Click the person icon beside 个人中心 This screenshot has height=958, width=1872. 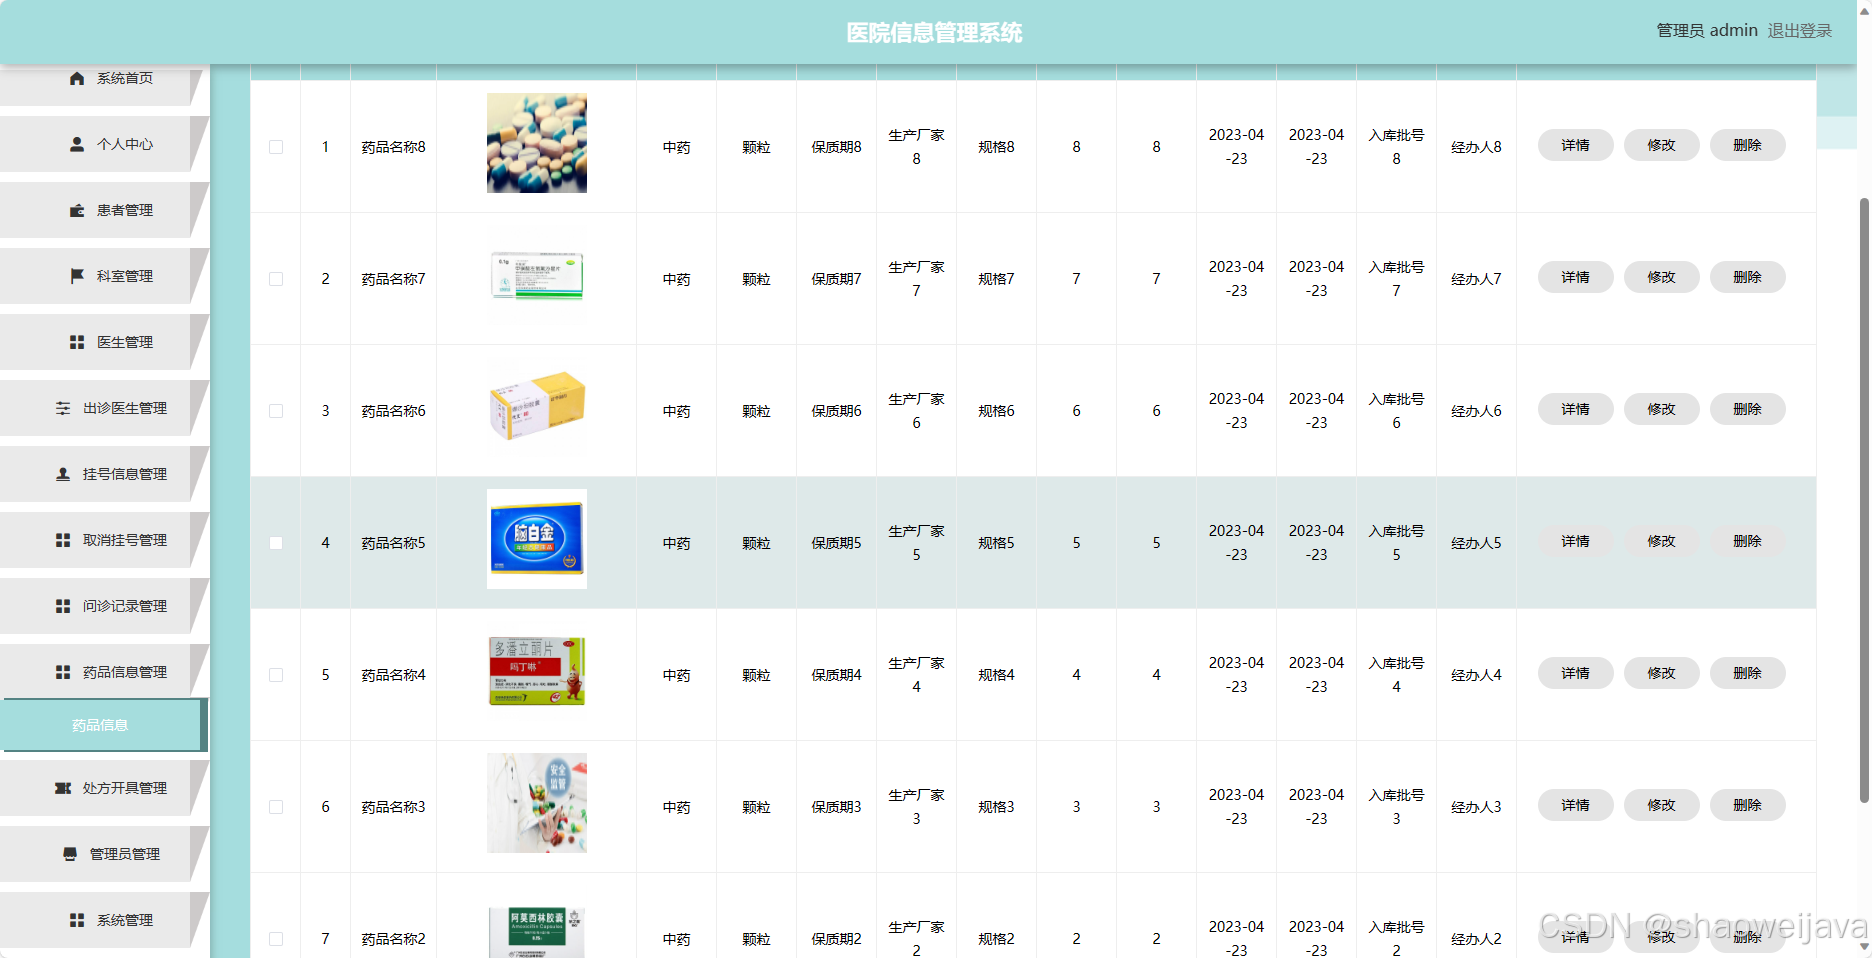[x=77, y=144]
